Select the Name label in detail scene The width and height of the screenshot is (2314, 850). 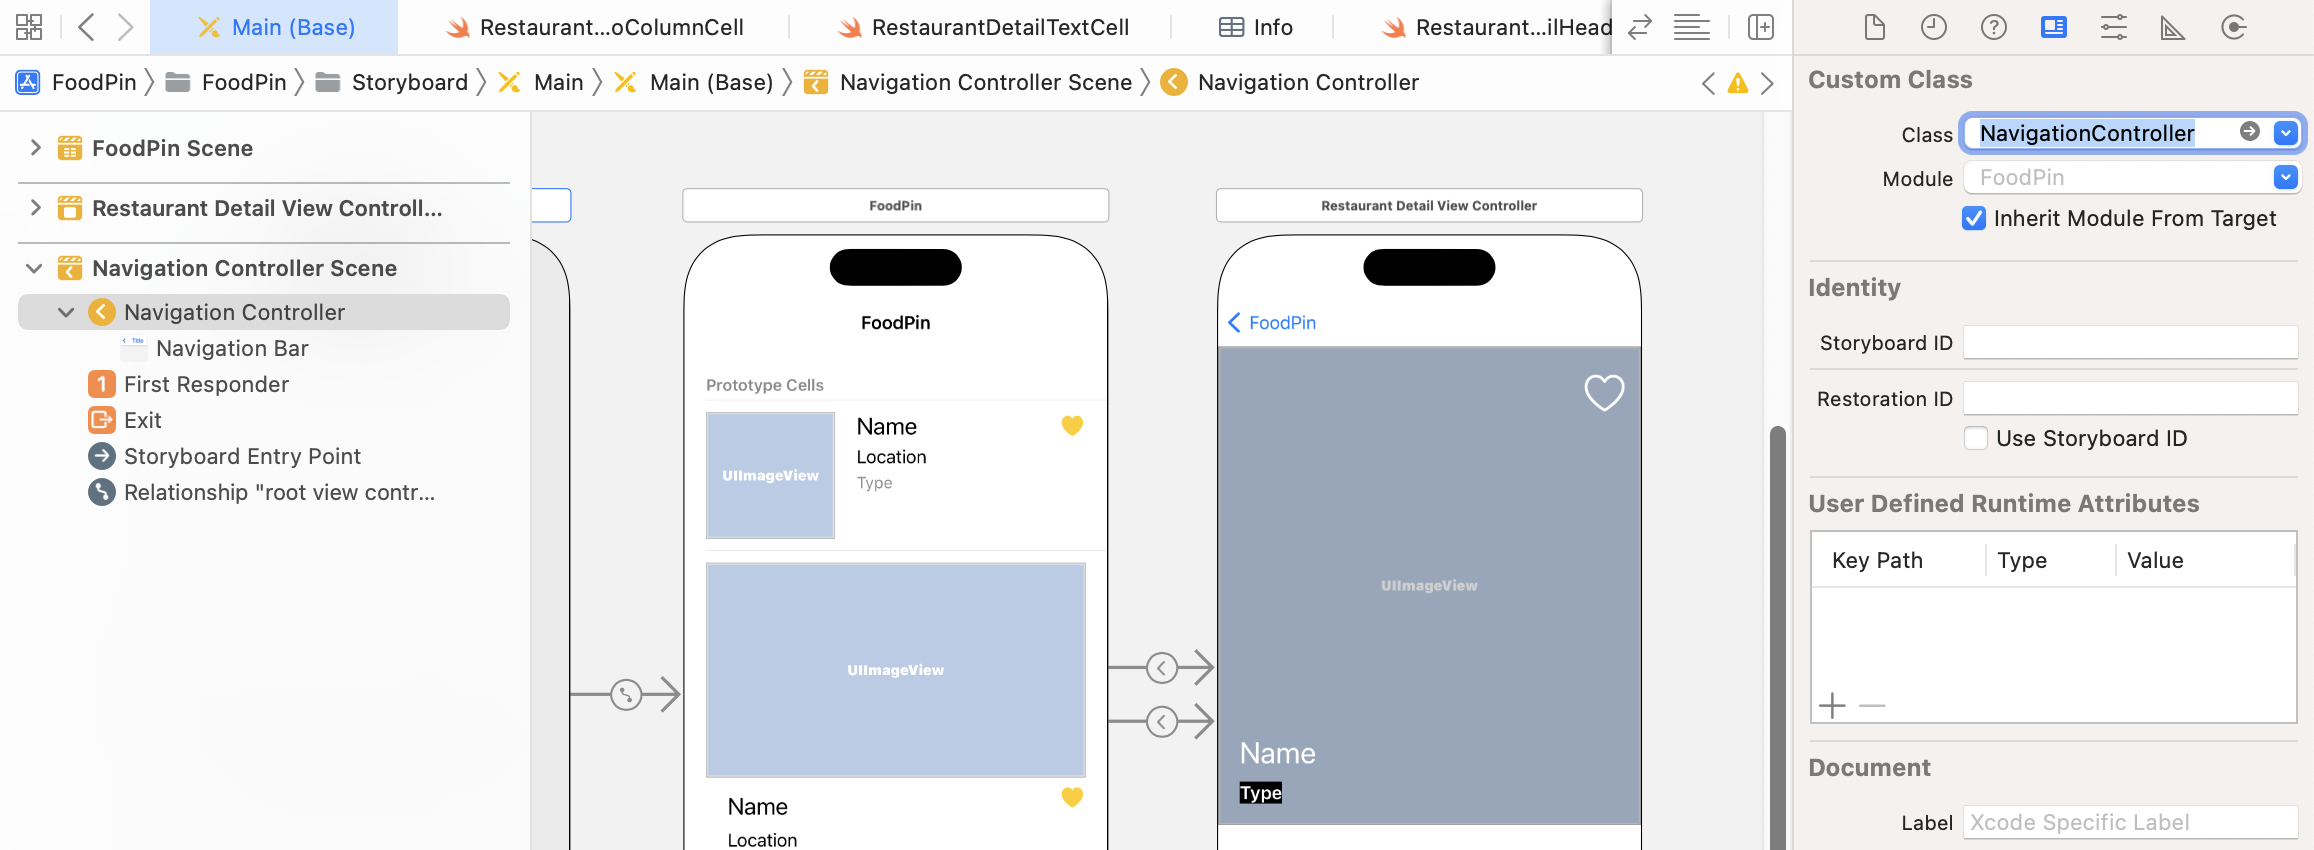click(1277, 753)
